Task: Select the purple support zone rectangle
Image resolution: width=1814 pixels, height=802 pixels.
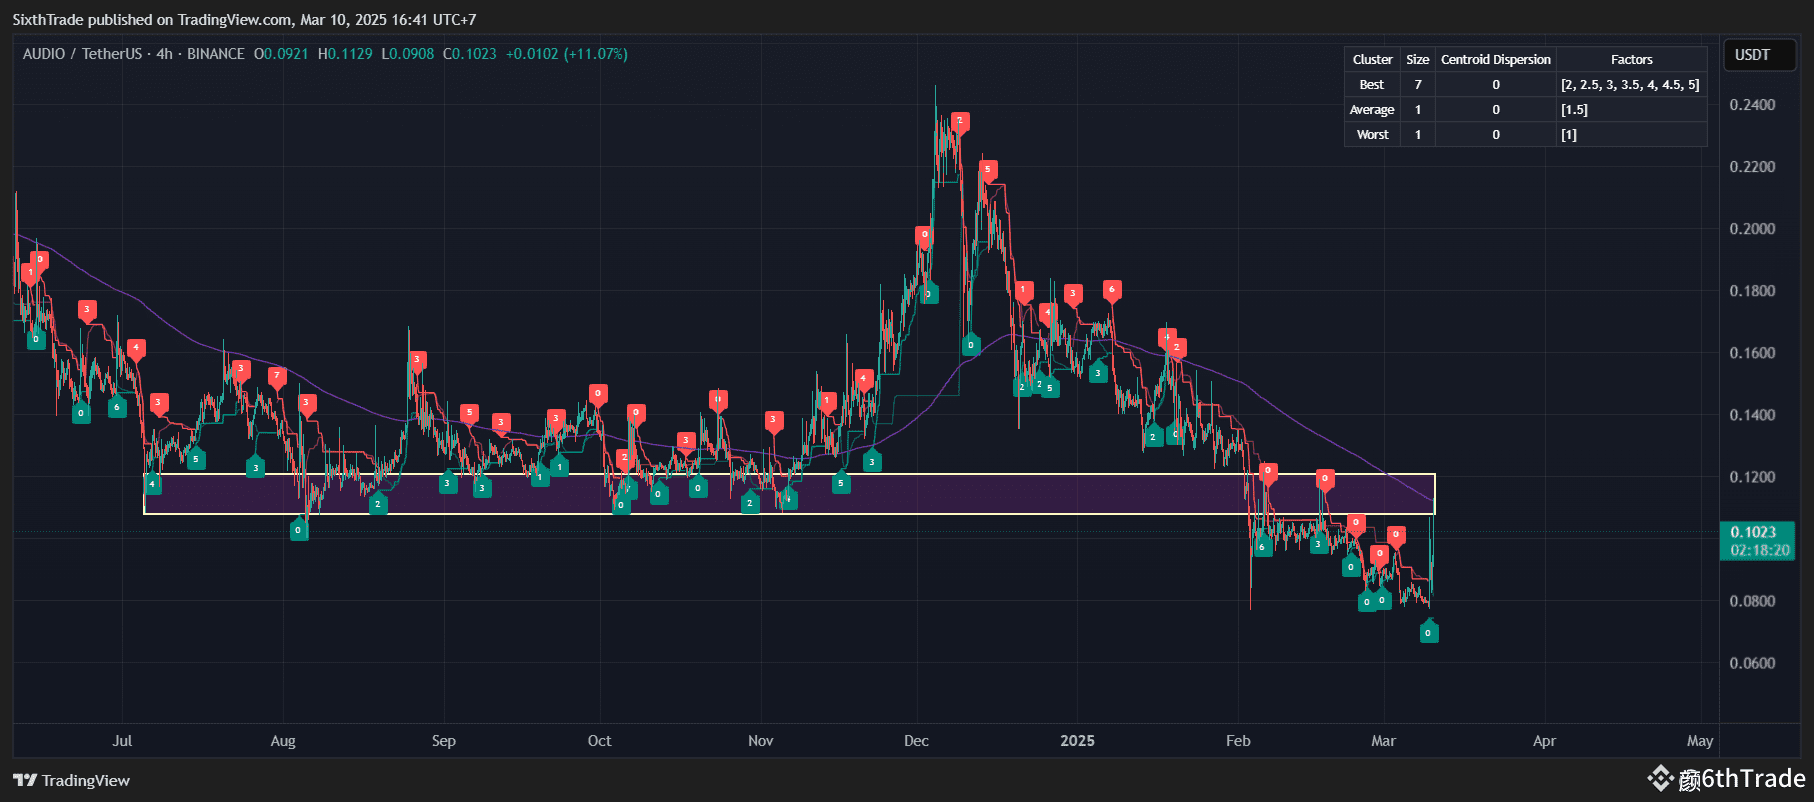Action: (790, 494)
